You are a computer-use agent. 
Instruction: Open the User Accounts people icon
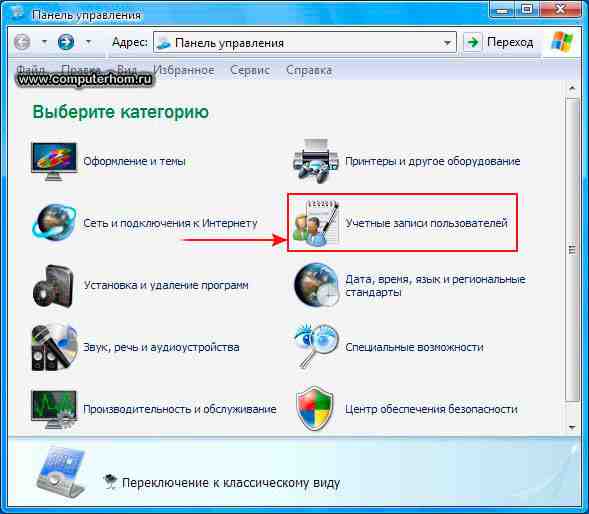(316, 223)
